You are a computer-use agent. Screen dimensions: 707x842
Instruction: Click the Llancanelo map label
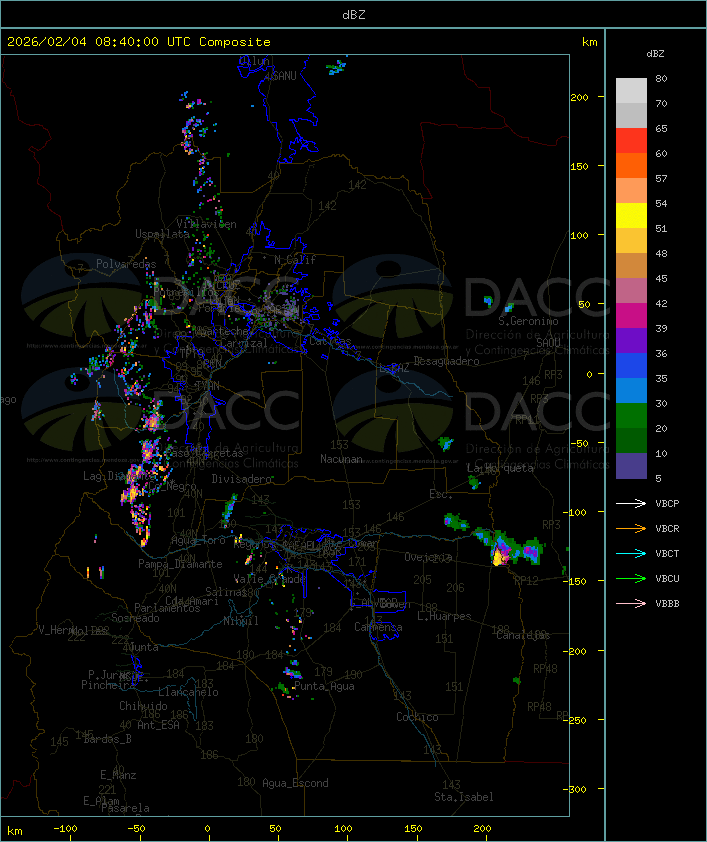coord(188,693)
